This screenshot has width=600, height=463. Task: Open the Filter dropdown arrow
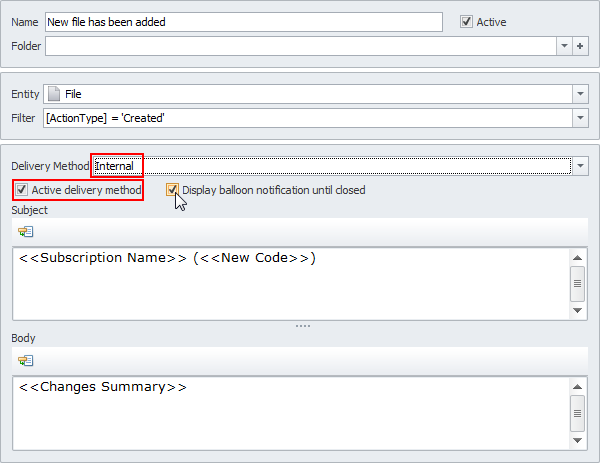[x=580, y=118]
